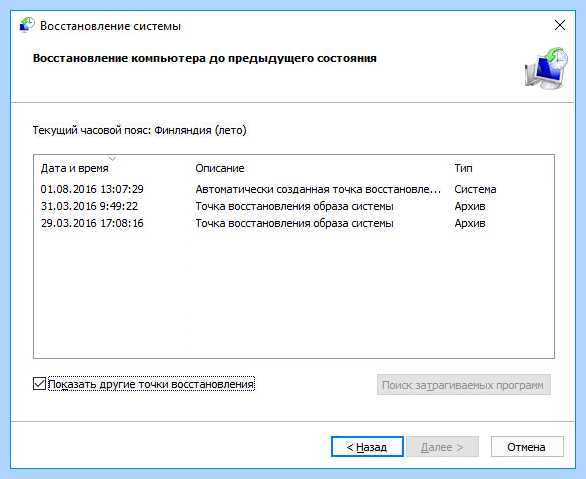
Task: Click the Система type cell
Action: 475,189
